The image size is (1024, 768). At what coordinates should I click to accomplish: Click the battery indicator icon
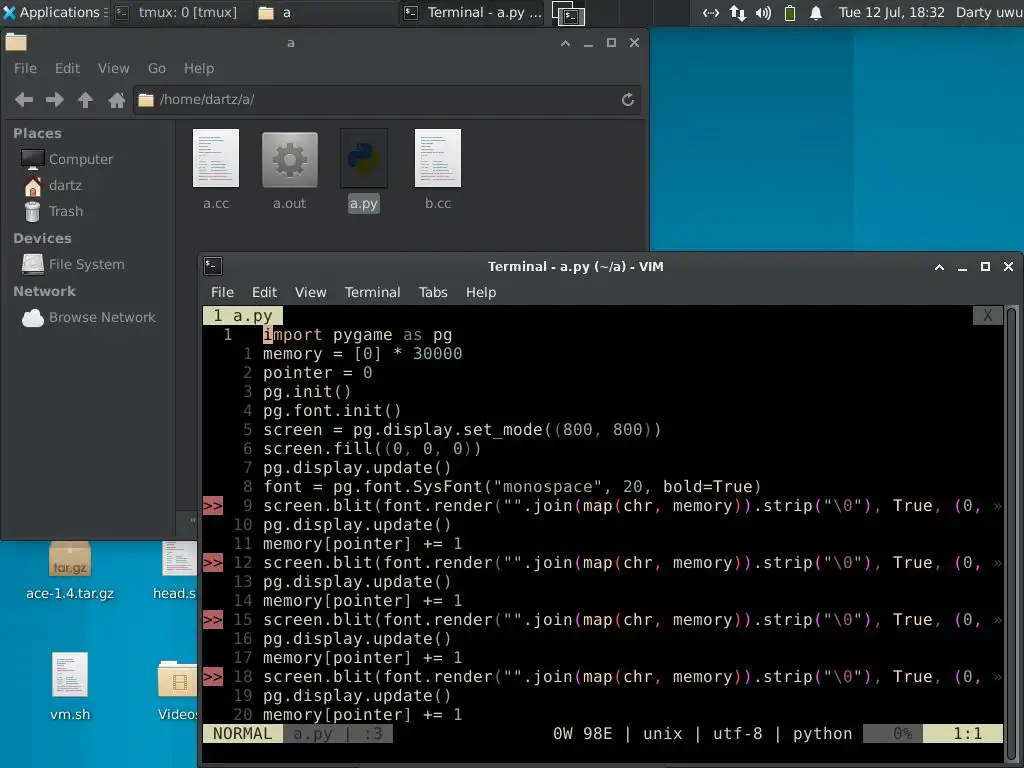[790, 12]
